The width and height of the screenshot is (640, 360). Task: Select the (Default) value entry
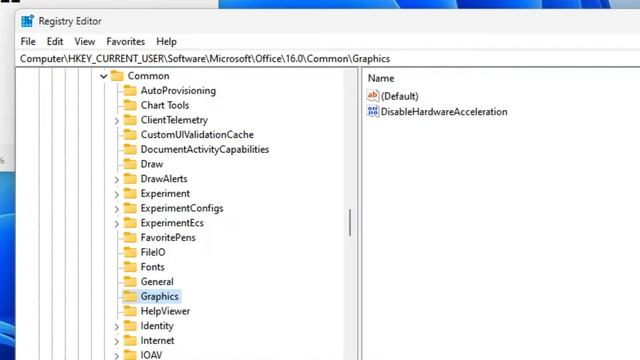[x=400, y=96]
